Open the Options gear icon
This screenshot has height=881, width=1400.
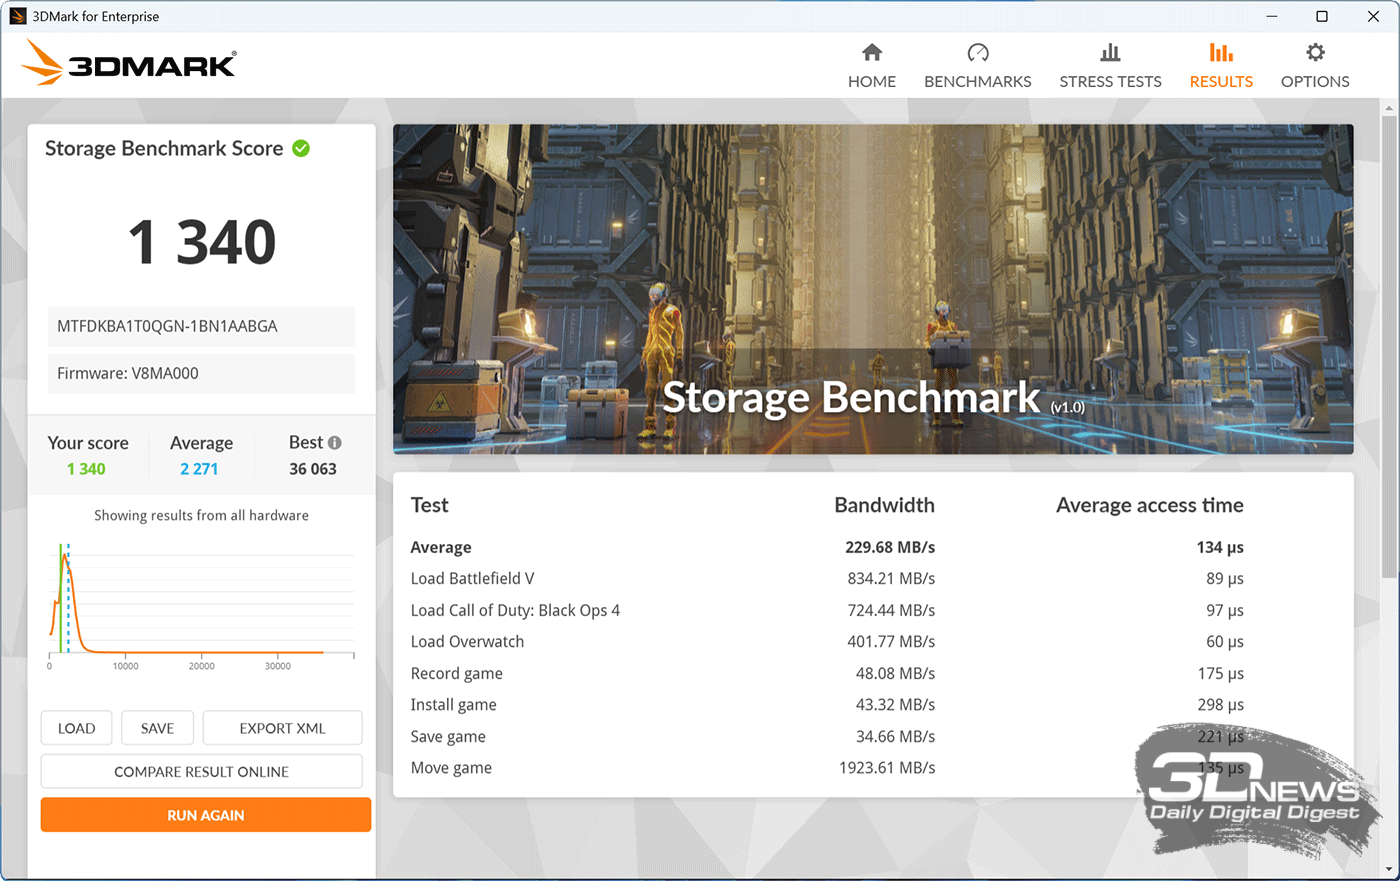point(1315,52)
